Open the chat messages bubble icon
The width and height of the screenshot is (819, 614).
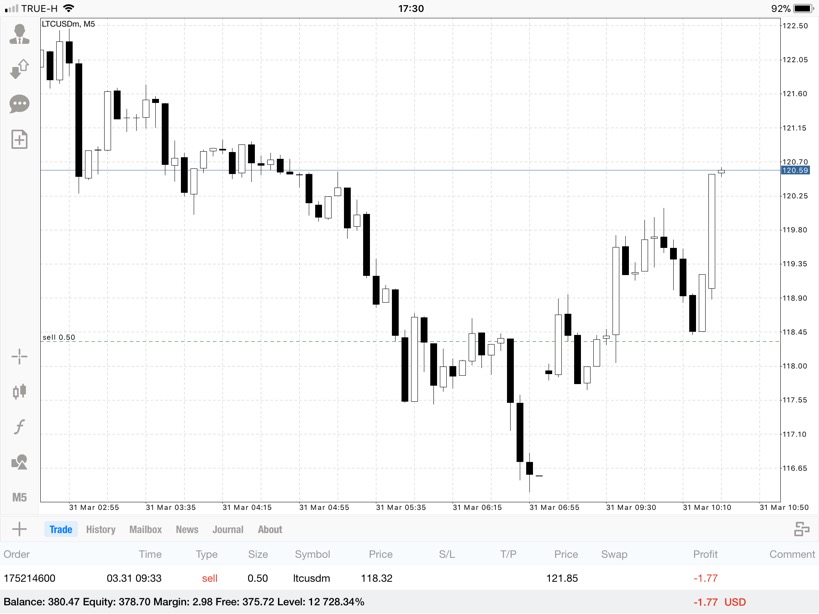click(19, 104)
